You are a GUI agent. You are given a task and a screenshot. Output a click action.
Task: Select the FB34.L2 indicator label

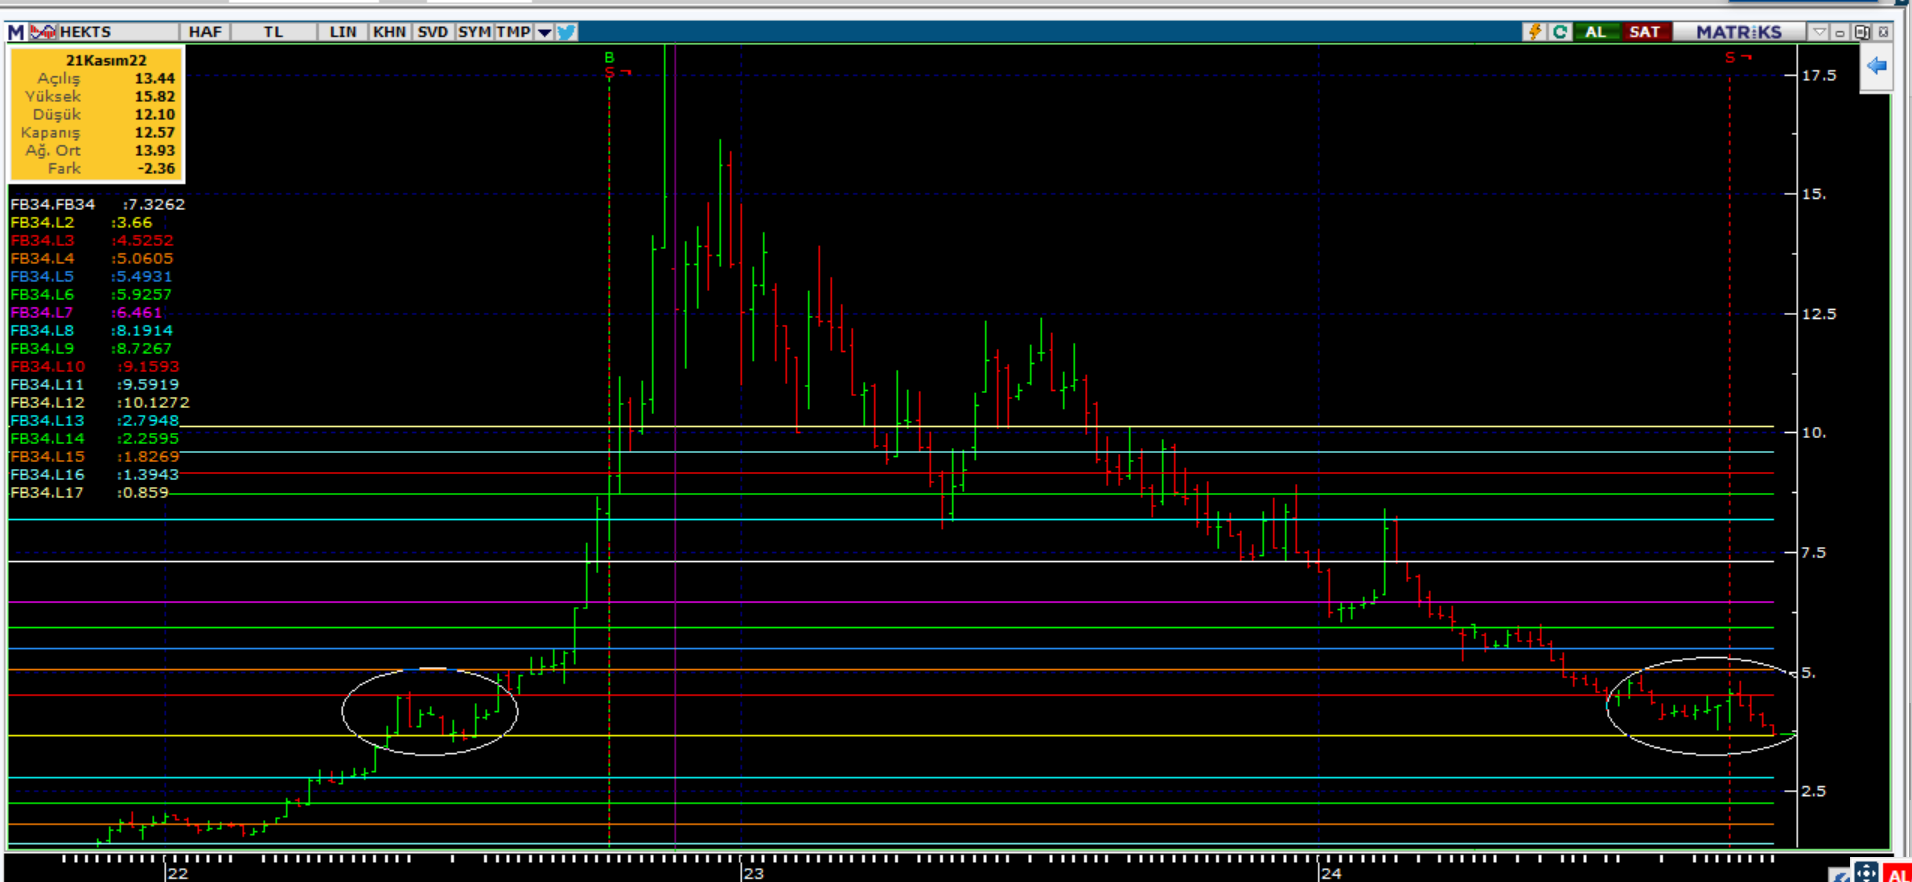[x=42, y=222]
